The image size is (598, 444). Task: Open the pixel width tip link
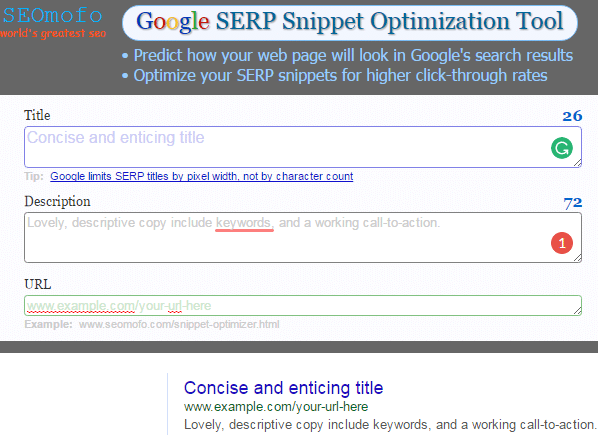click(201, 176)
